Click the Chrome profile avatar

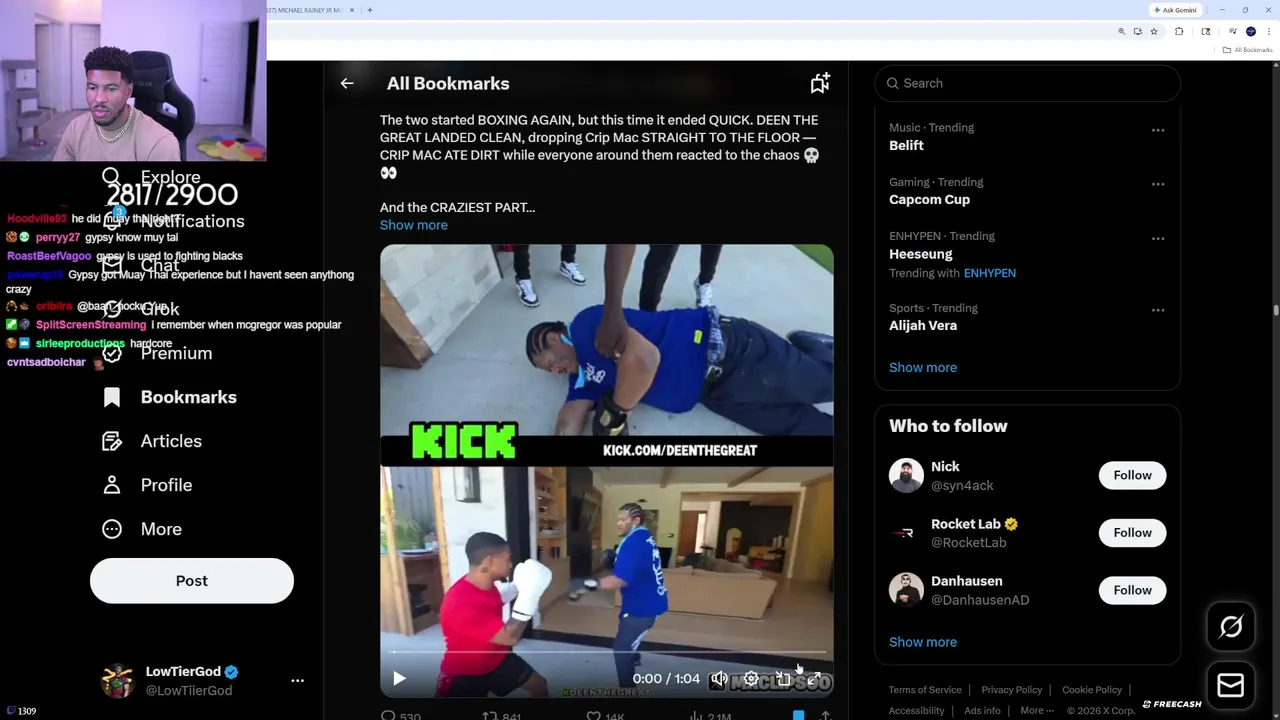(x=1251, y=32)
